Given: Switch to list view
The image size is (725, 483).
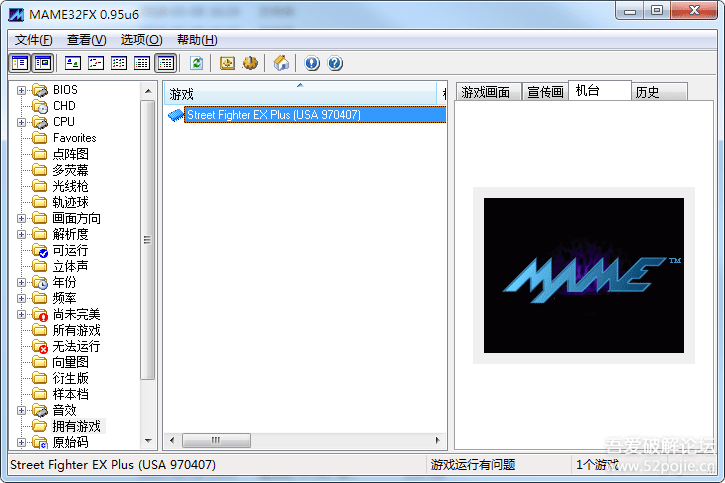Looking at the screenshot, I should pos(119,63).
